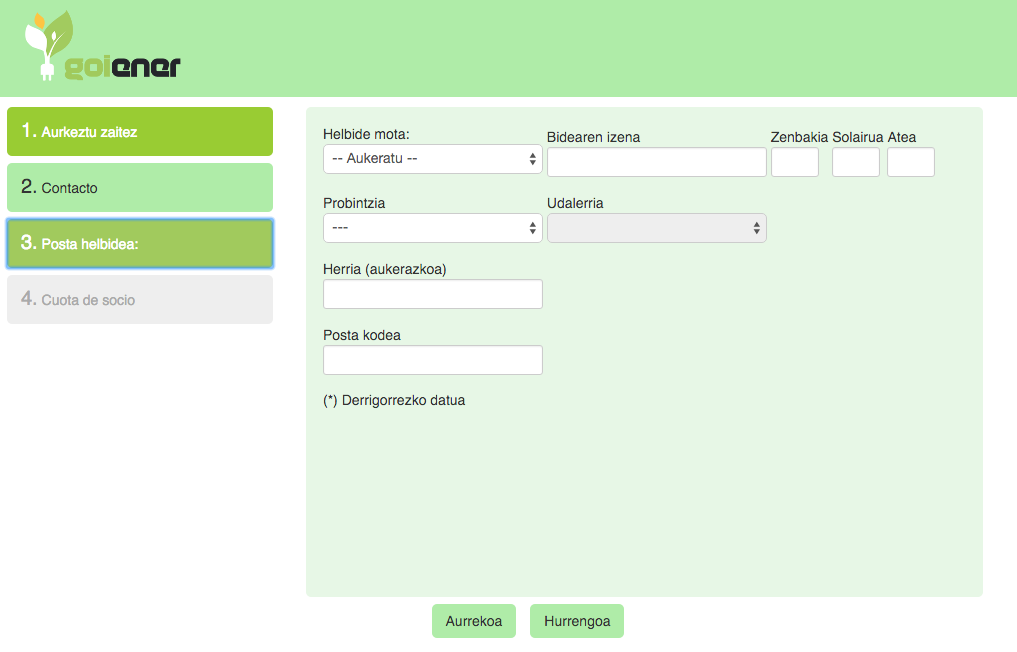Select step 3 Posta helbidea
Image resolution: width=1017 pixels, height=652 pixels.
tap(140, 244)
